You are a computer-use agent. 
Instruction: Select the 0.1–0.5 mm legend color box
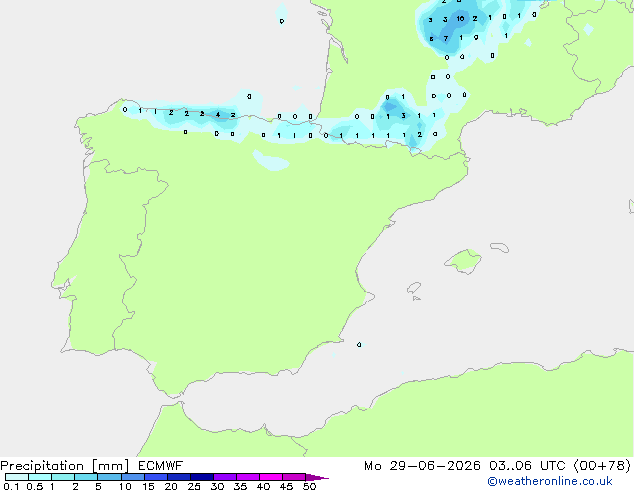coord(17,477)
